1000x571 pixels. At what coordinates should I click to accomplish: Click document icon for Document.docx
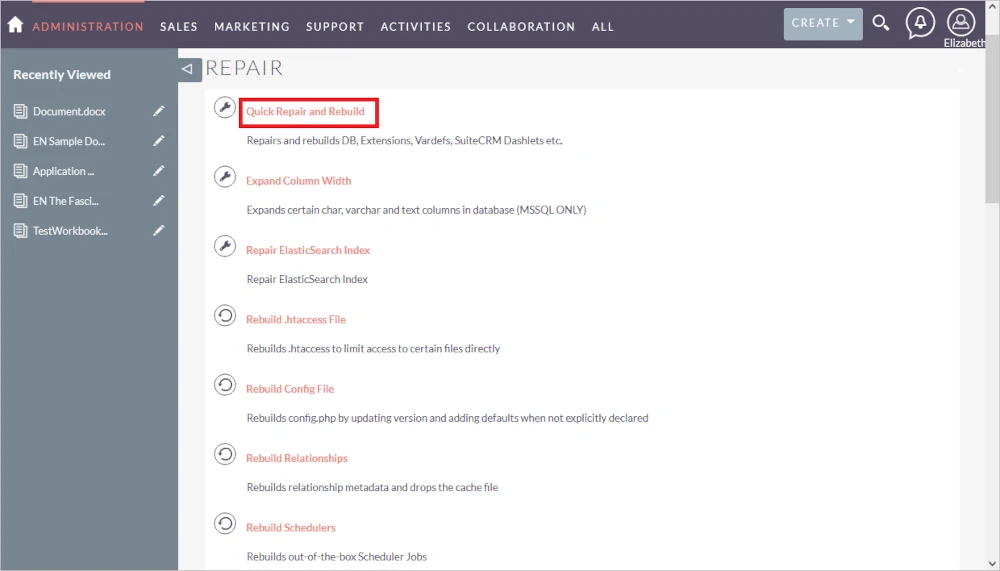tap(20, 112)
